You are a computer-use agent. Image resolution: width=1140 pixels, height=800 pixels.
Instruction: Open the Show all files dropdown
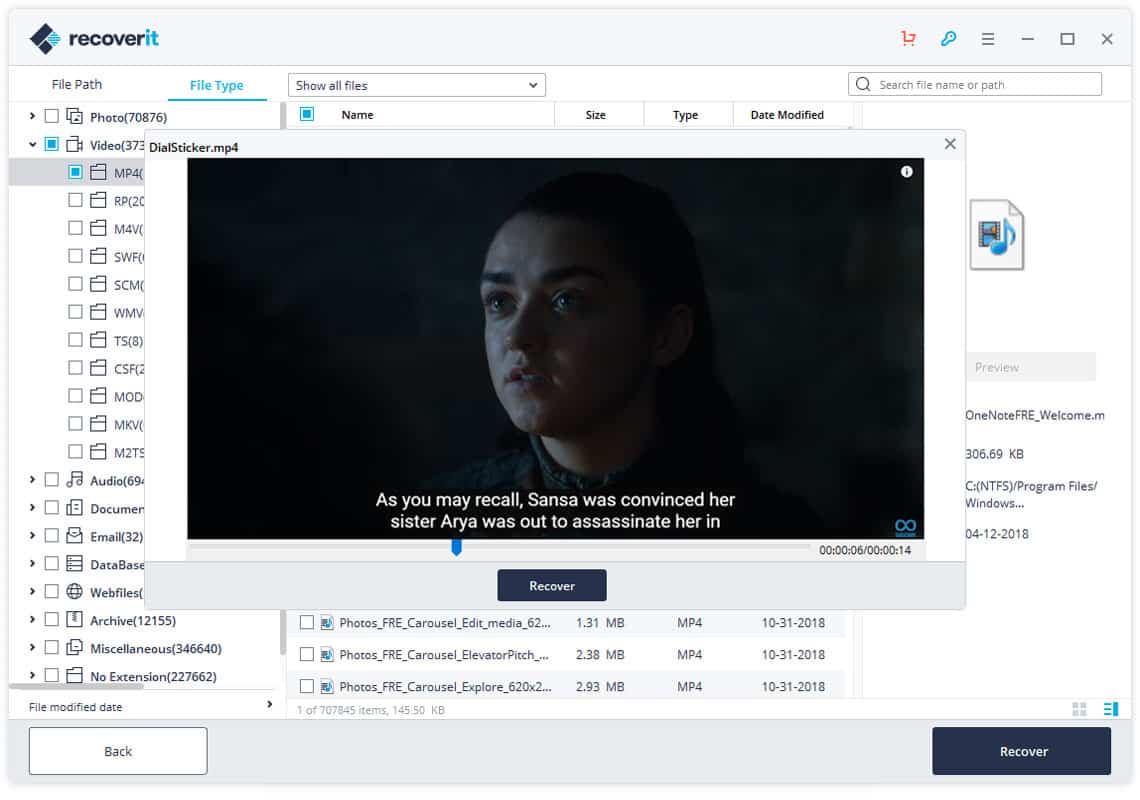[x=417, y=85]
